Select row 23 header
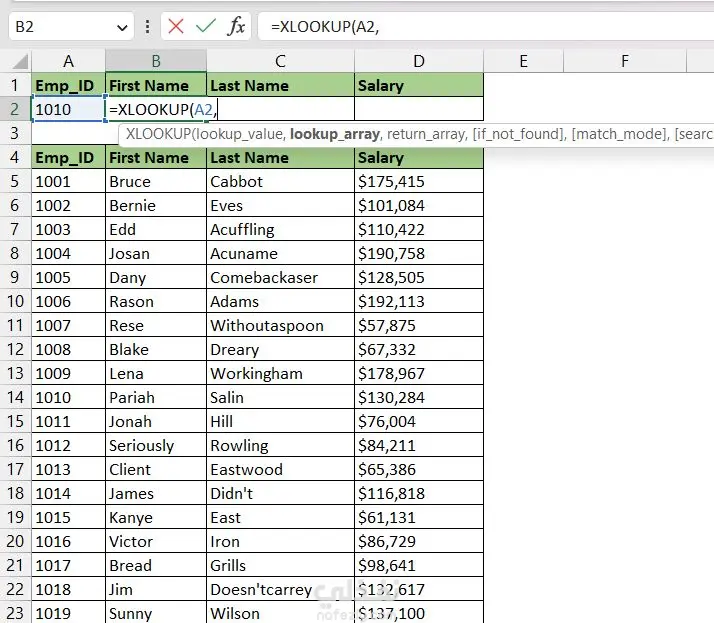The height and width of the screenshot is (623, 714). point(15,613)
